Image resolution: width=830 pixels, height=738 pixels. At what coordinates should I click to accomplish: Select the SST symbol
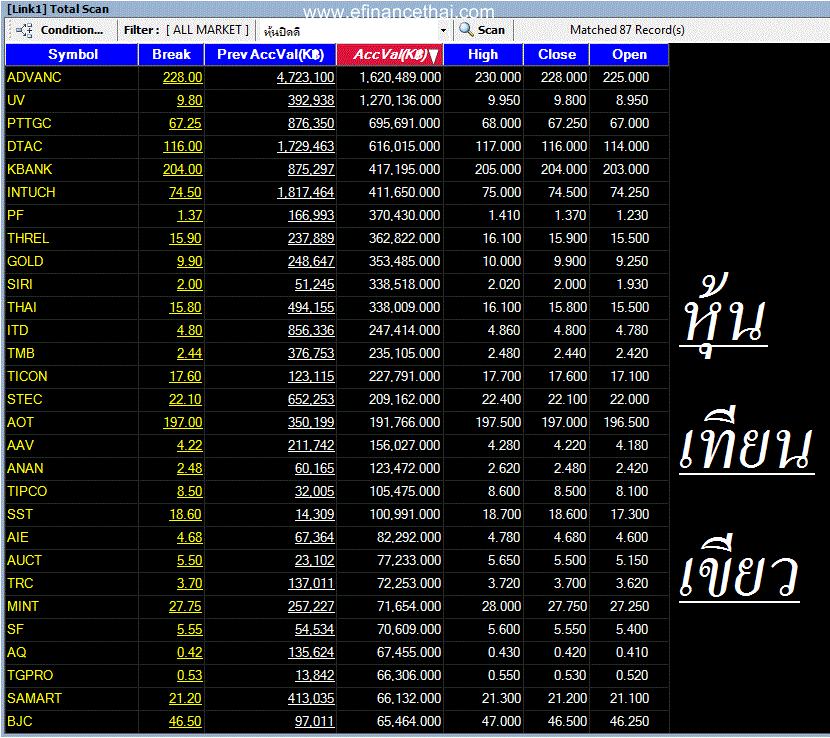pos(20,515)
